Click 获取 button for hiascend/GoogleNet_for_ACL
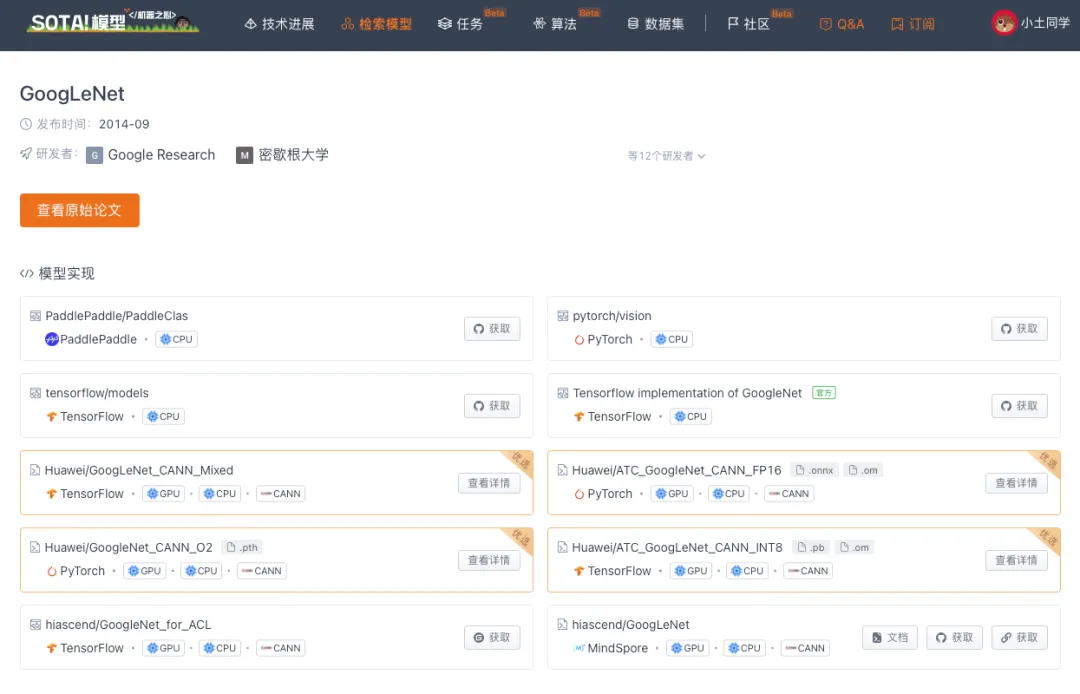Viewport: 1080px width, 694px height. coord(492,637)
